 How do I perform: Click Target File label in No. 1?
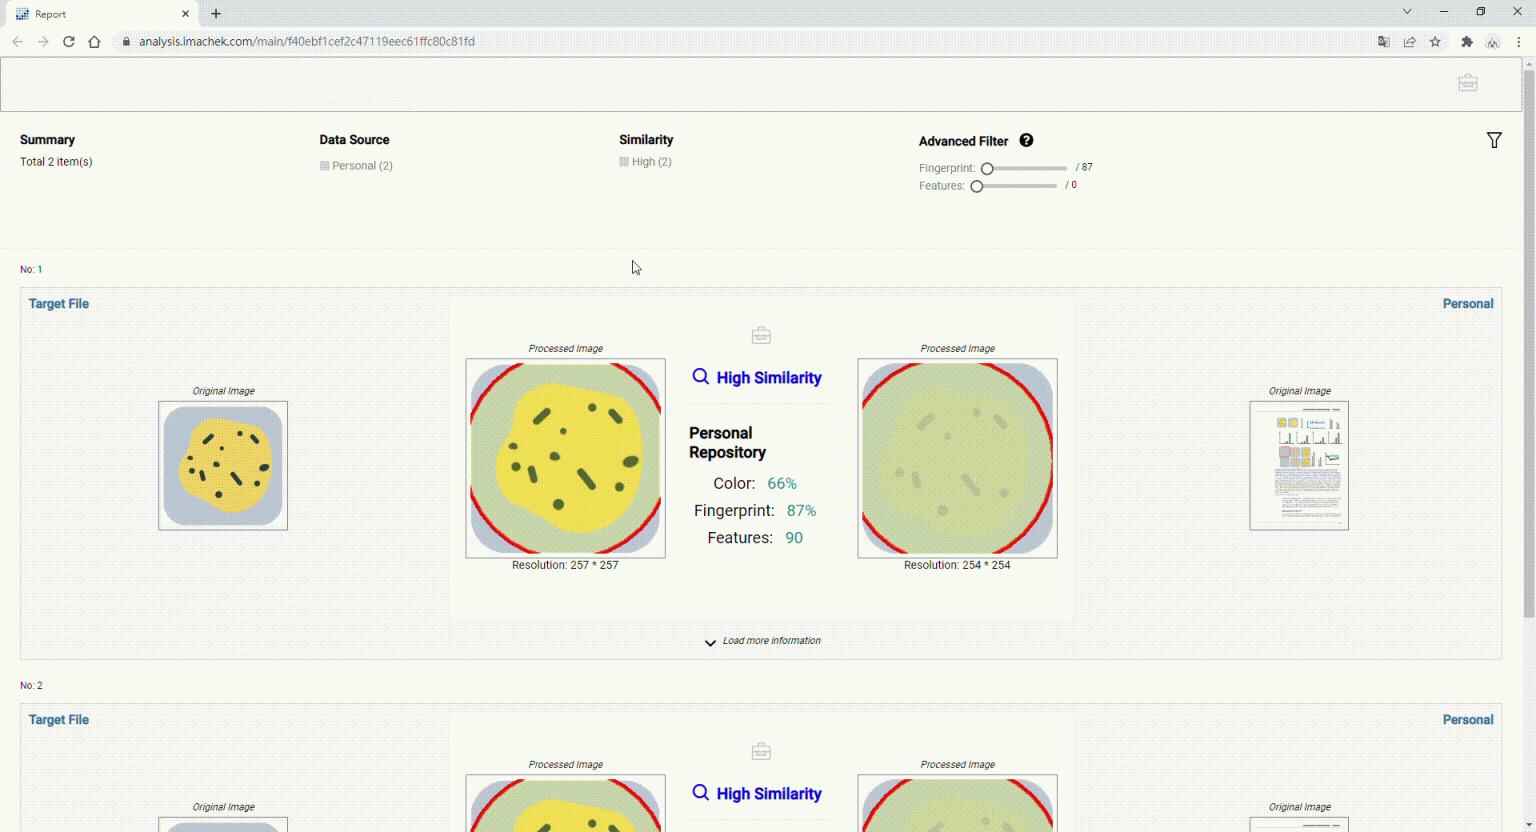click(x=59, y=304)
